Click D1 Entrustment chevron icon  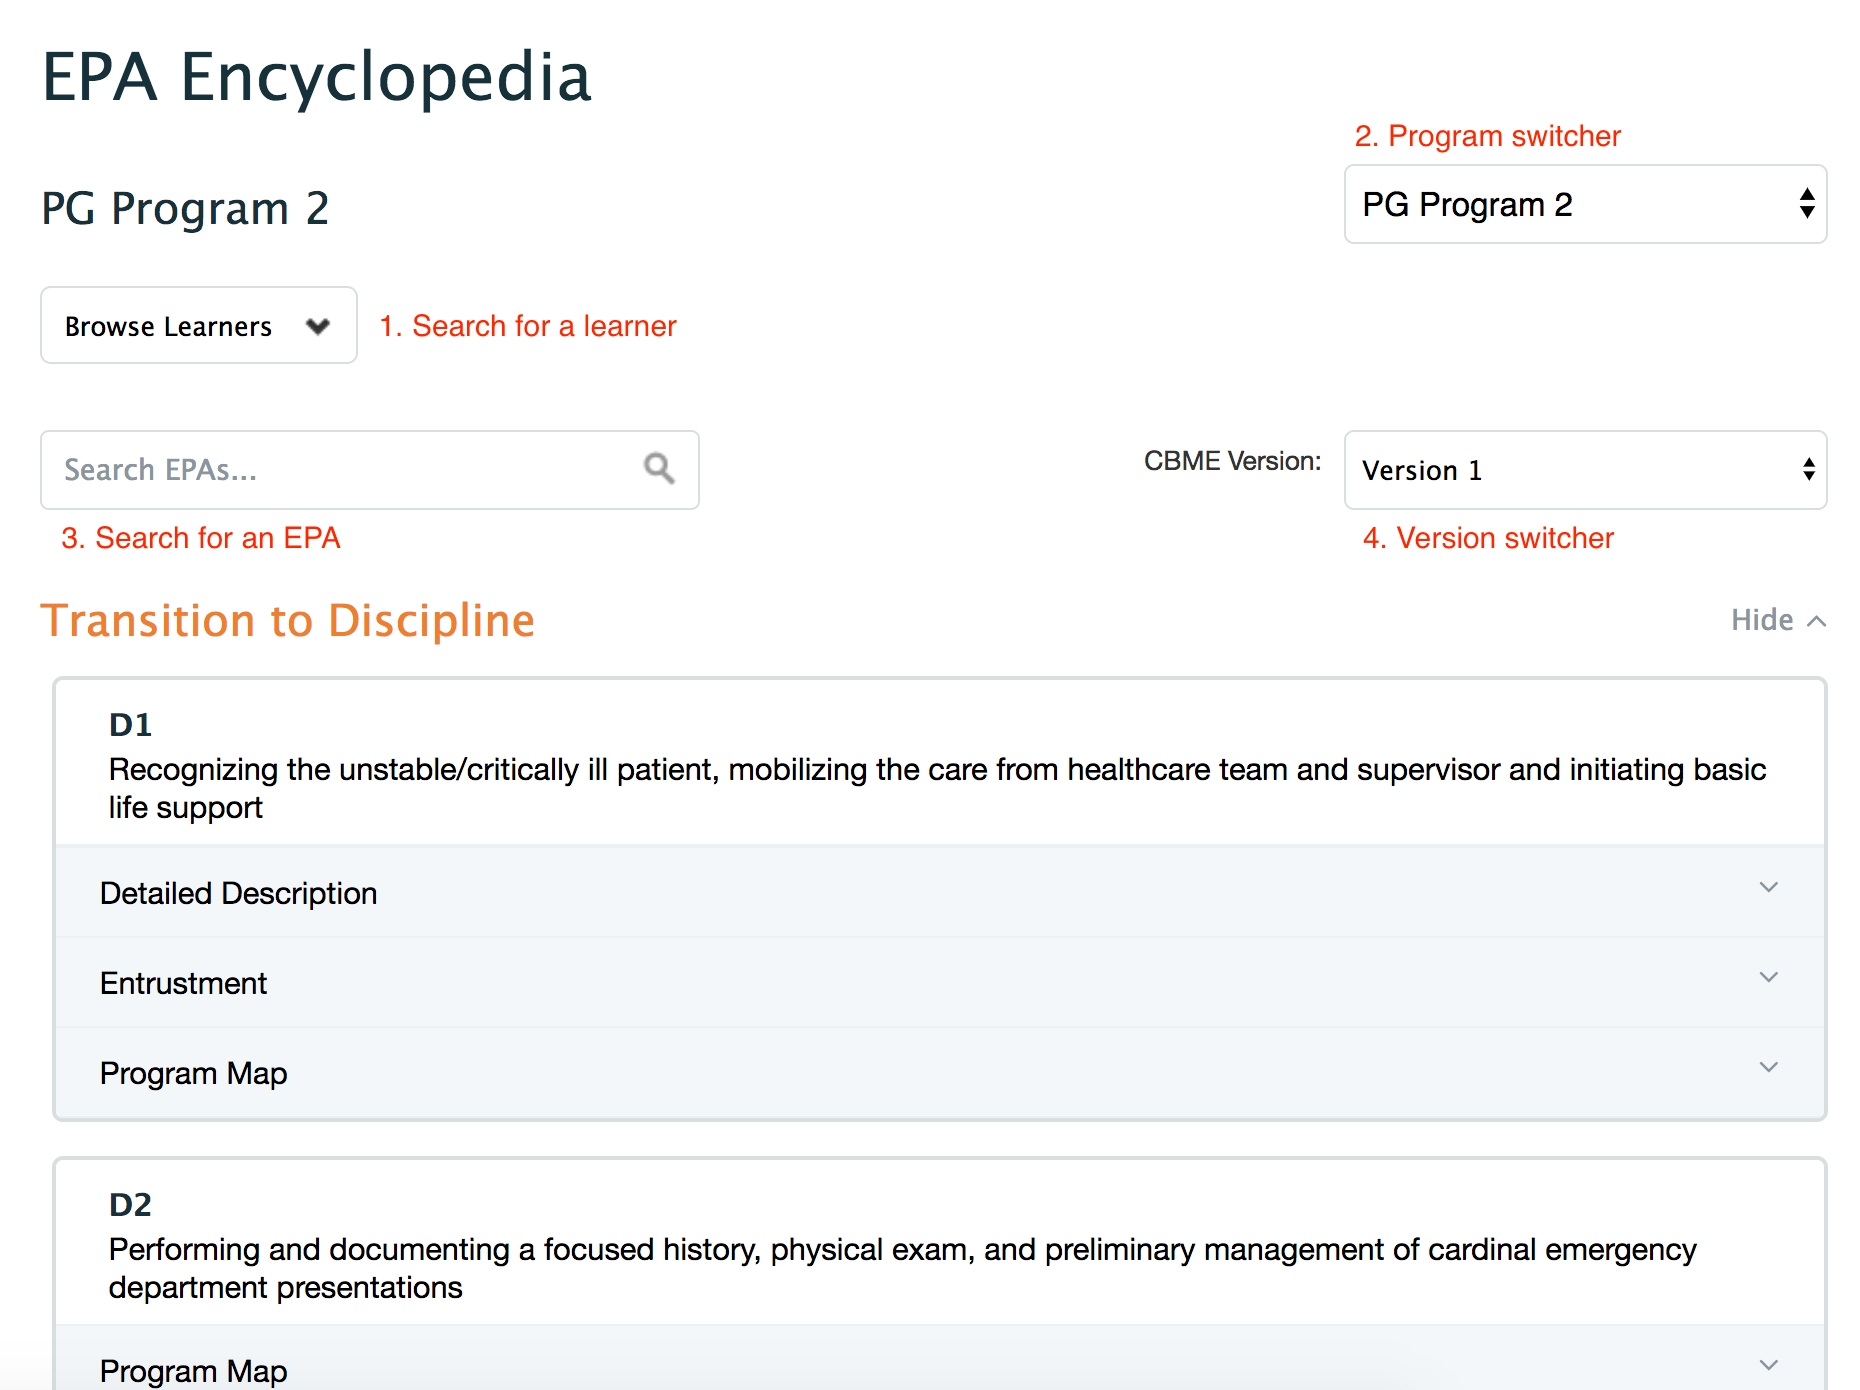1768,978
